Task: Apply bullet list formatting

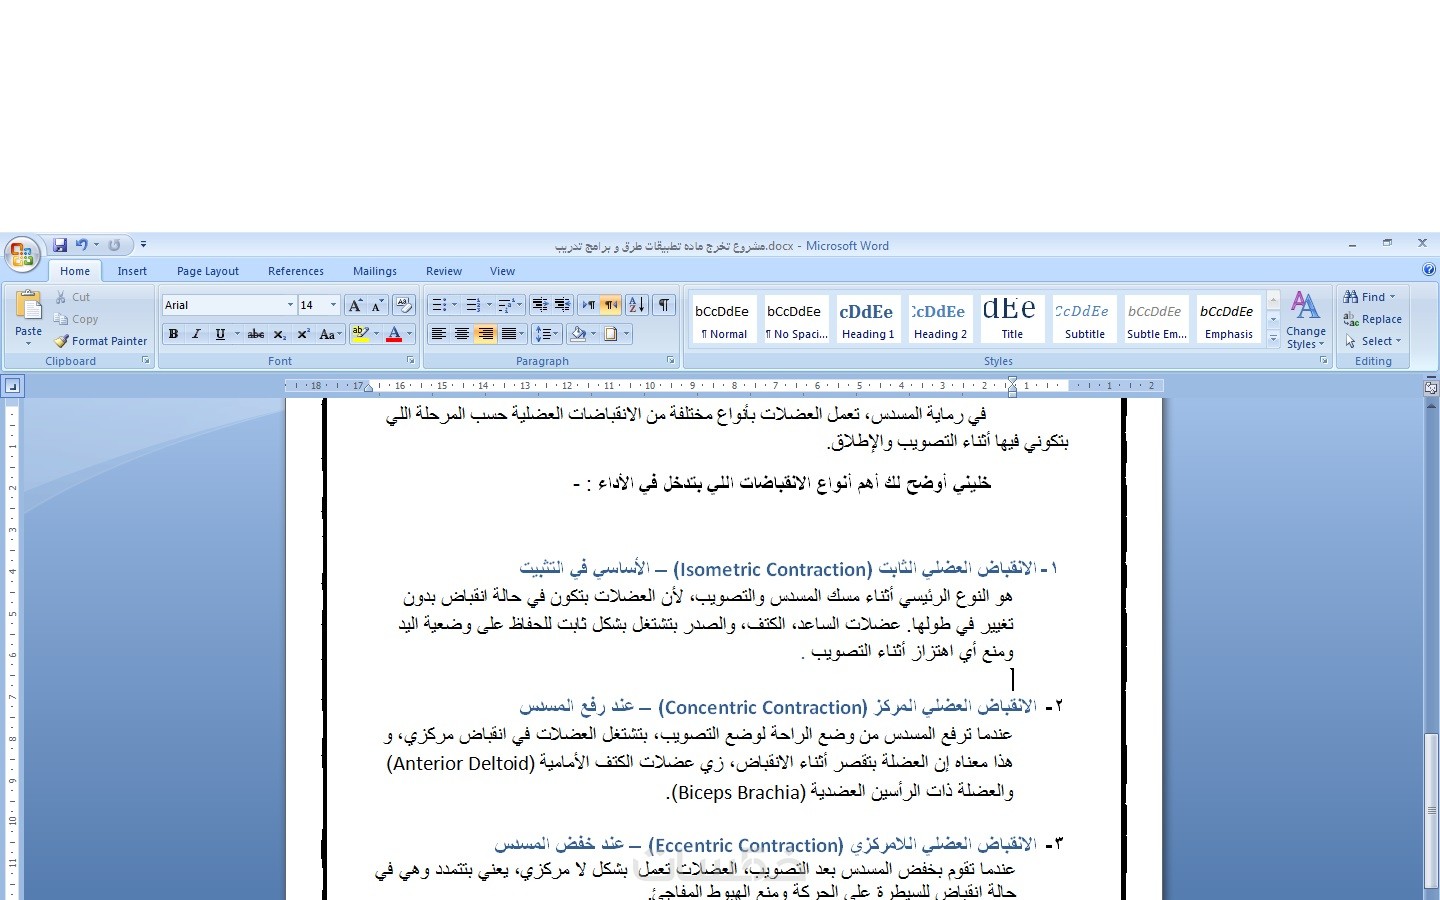Action: 438,305
